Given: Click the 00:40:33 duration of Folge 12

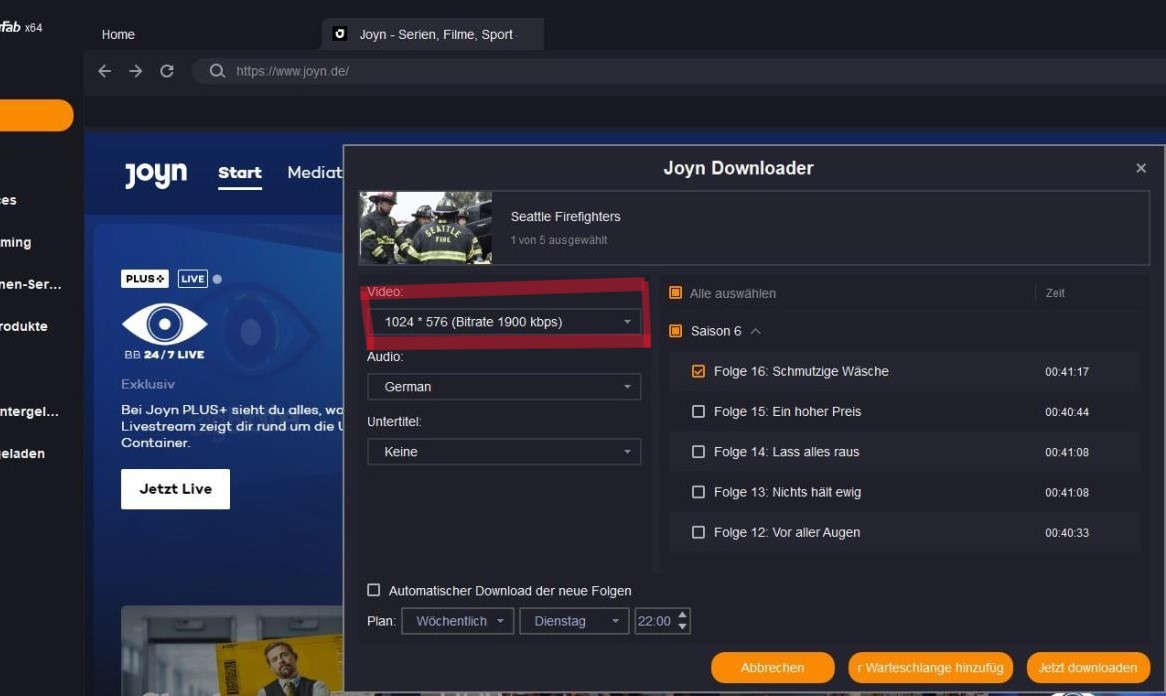Looking at the screenshot, I should [1066, 533].
